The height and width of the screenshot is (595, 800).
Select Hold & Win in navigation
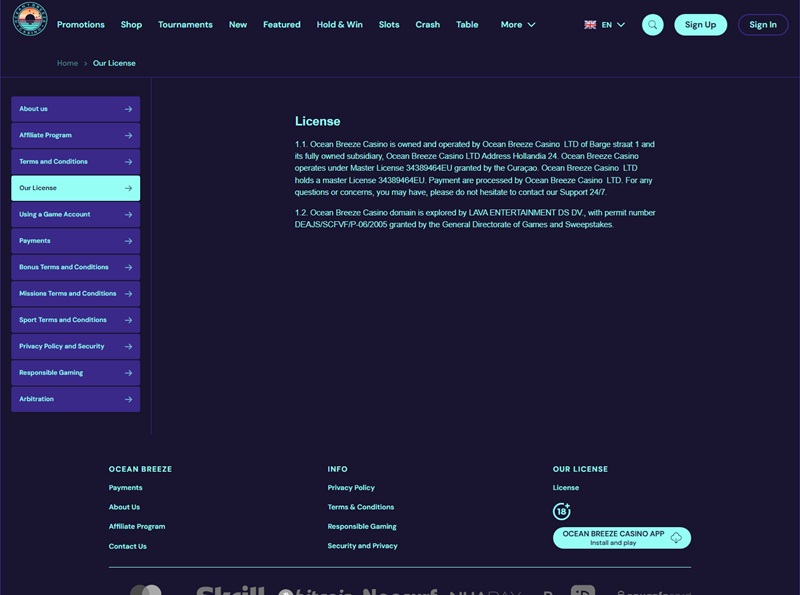[x=339, y=24]
